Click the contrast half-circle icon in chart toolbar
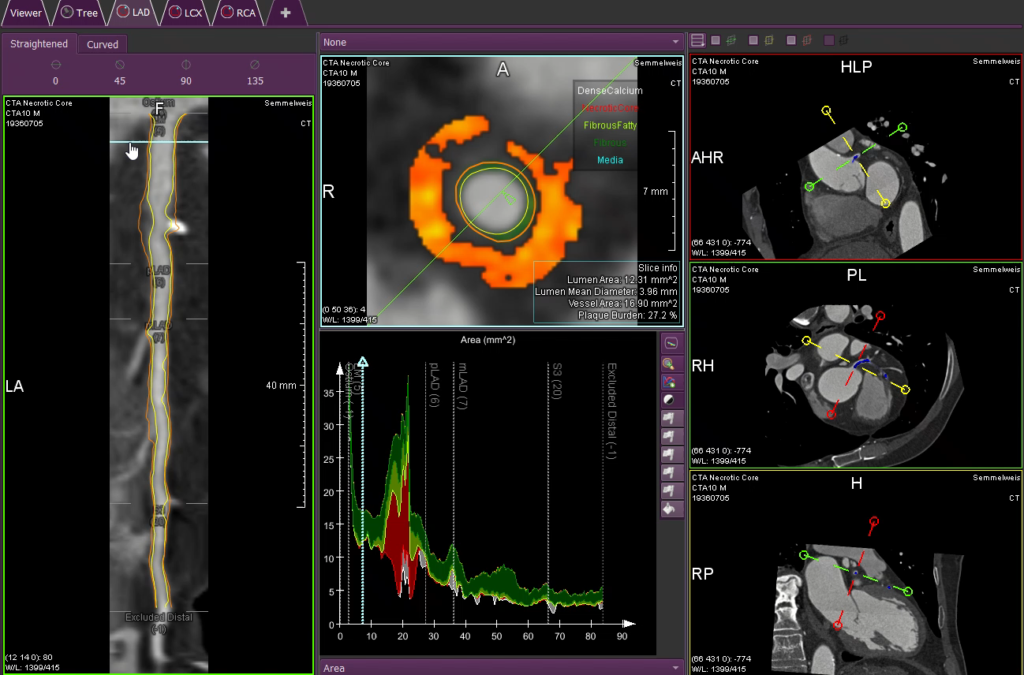 [x=672, y=399]
